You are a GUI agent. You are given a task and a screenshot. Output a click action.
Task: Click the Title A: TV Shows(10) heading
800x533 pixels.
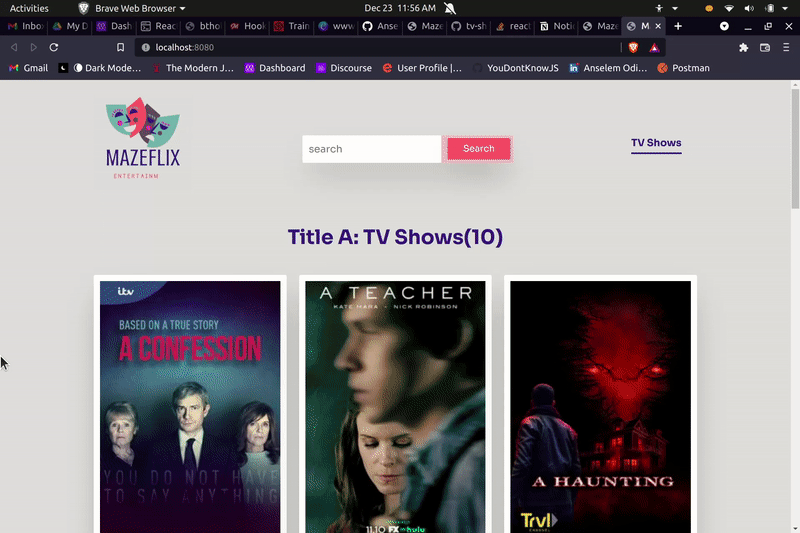point(395,237)
